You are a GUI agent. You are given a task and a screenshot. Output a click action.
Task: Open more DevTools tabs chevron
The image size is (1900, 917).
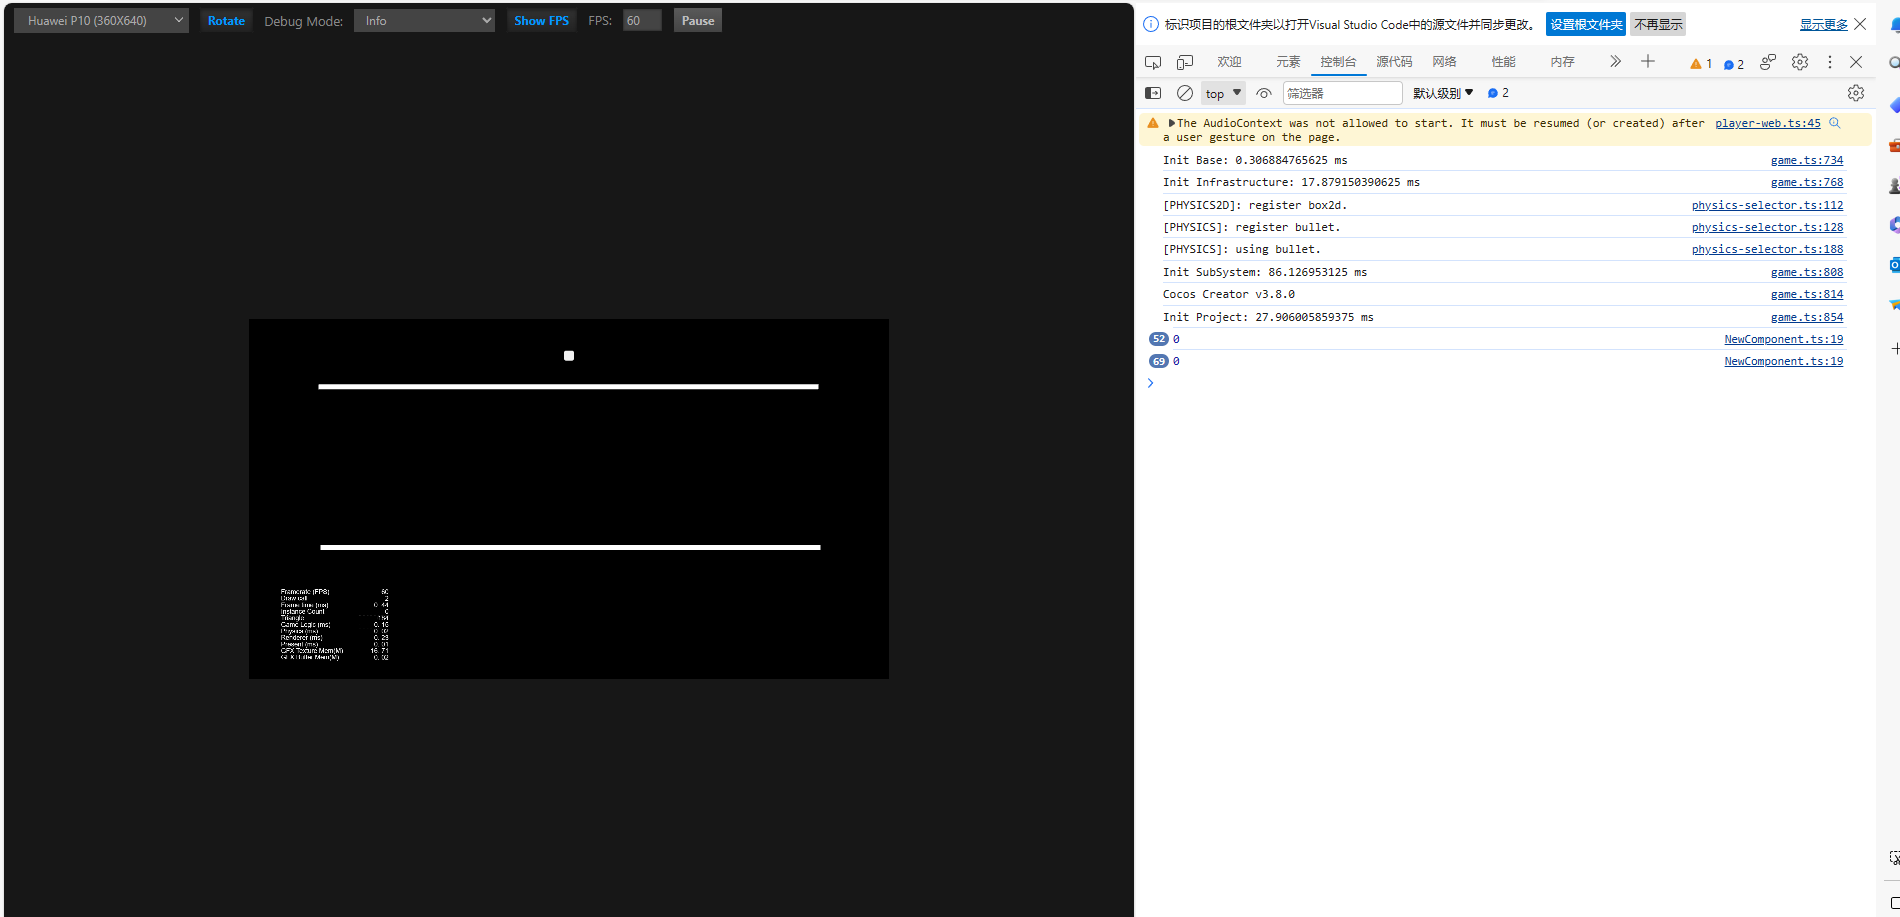[1615, 62]
